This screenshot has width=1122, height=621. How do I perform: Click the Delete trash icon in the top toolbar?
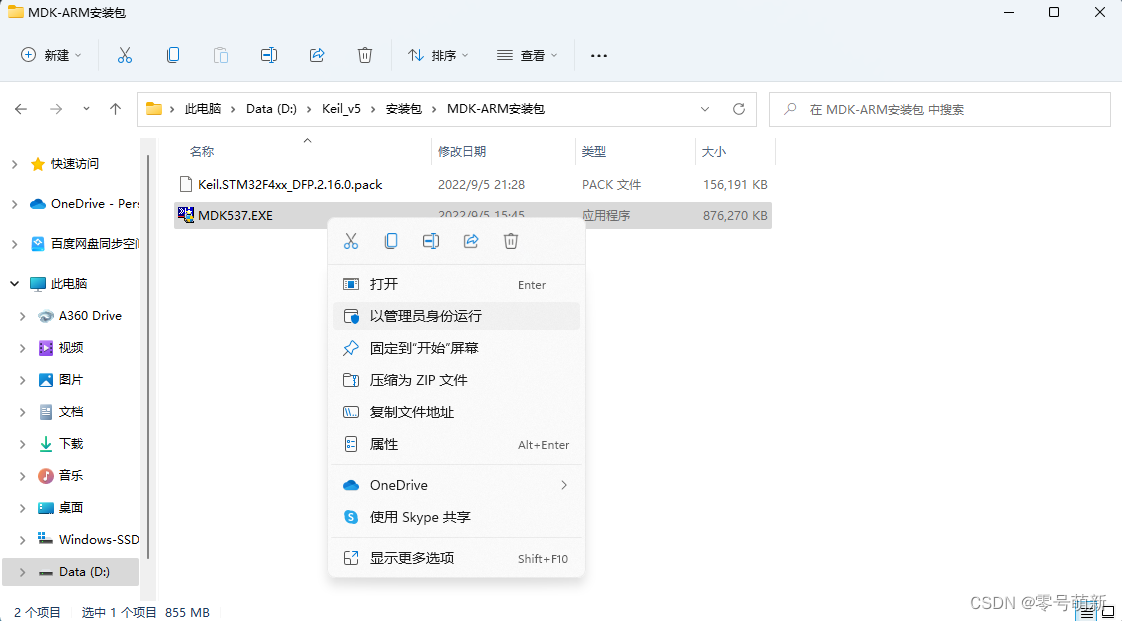(365, 55)
